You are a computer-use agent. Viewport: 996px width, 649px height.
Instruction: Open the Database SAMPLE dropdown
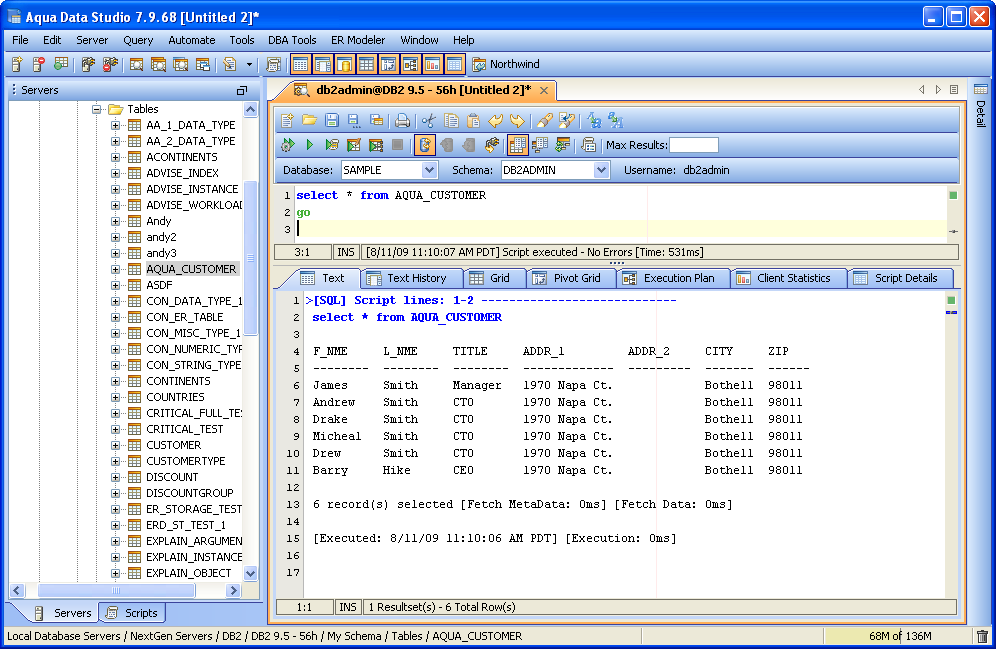[x=429, y=170]
